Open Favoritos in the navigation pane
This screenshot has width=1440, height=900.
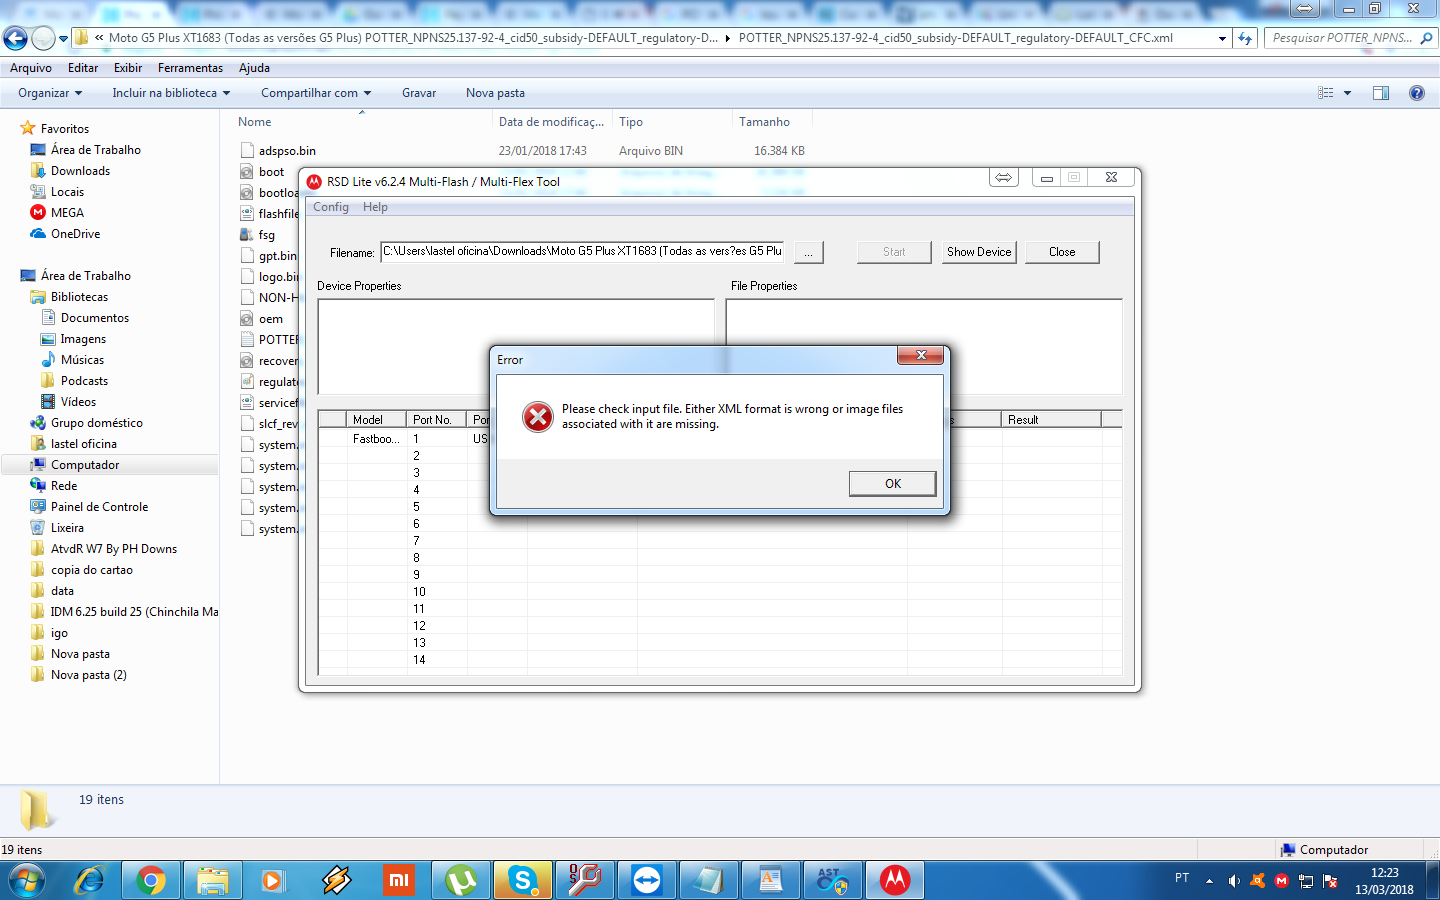click(x=65, y=129)
